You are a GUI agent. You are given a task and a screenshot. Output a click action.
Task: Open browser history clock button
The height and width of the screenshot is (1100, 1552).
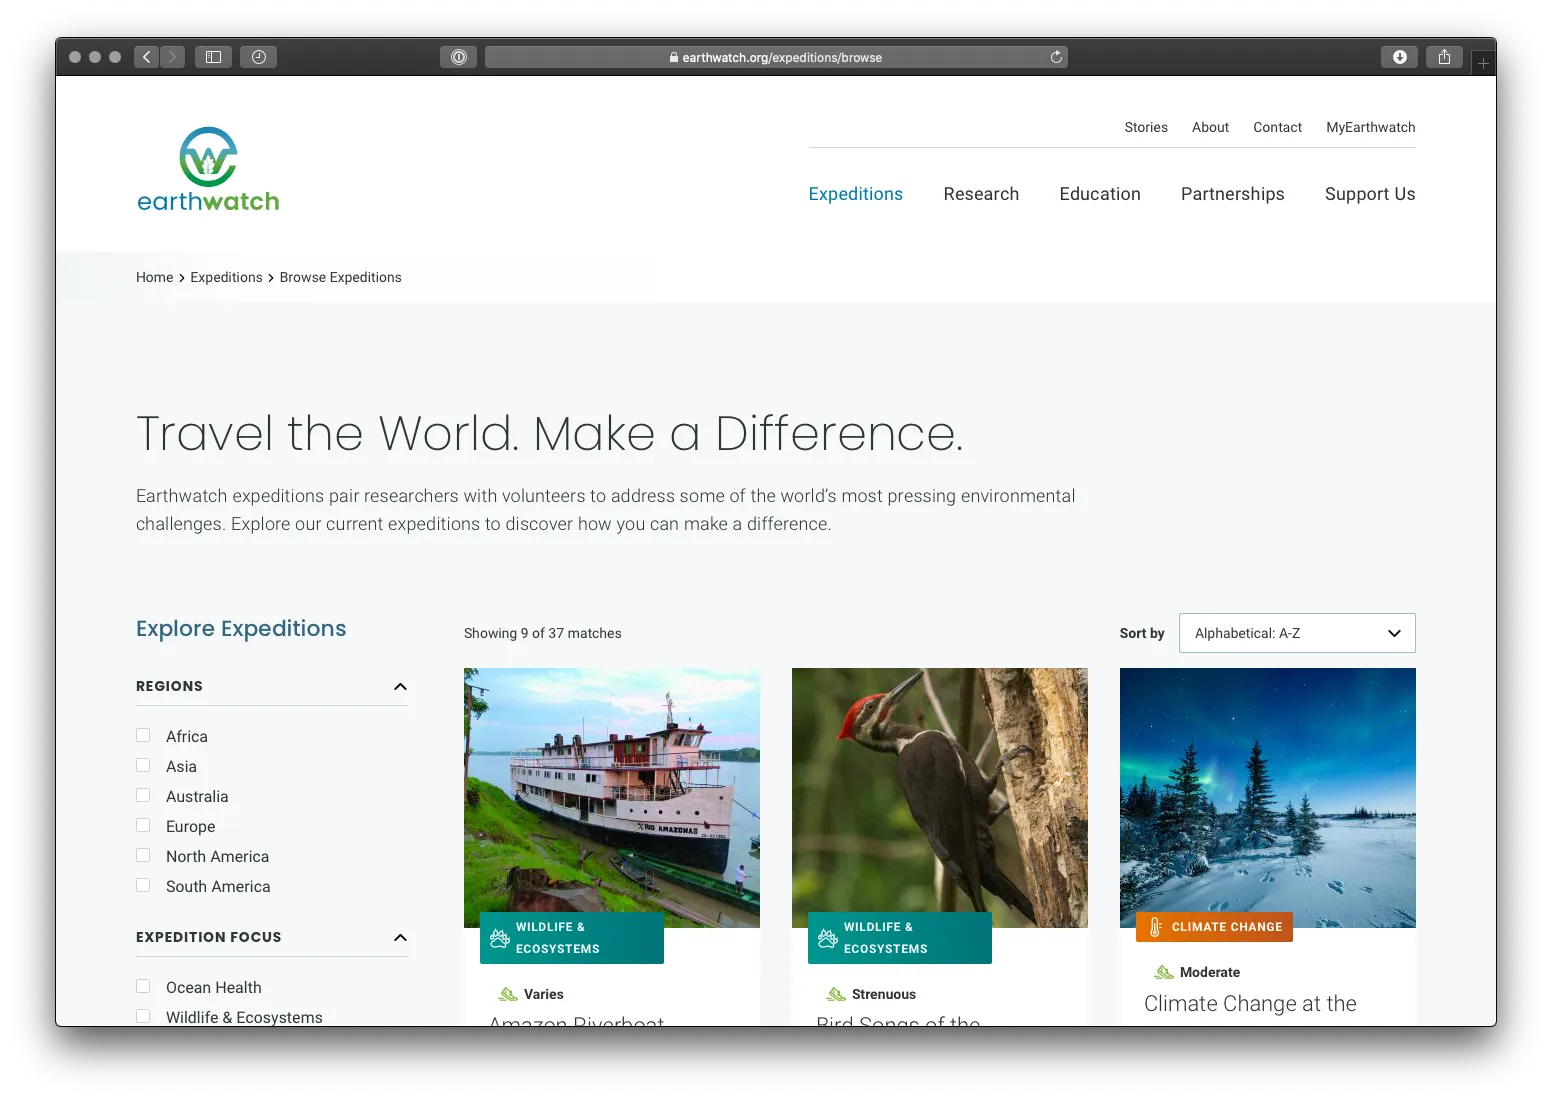[x=259, y=57]
